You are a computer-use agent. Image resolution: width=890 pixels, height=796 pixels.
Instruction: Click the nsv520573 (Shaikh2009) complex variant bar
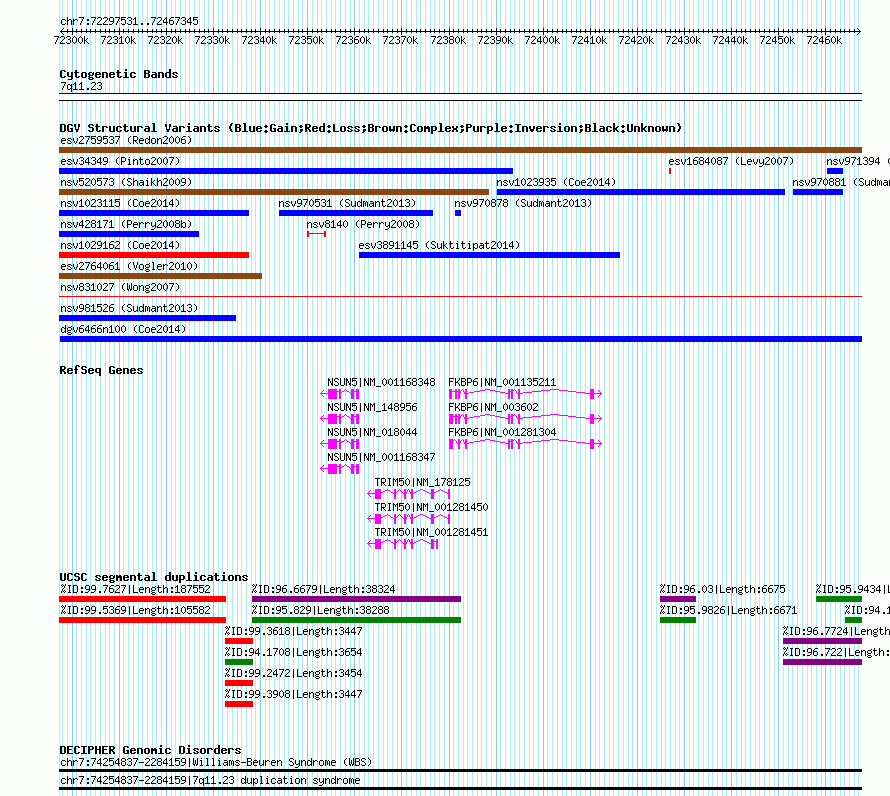[x=274, y=192]
